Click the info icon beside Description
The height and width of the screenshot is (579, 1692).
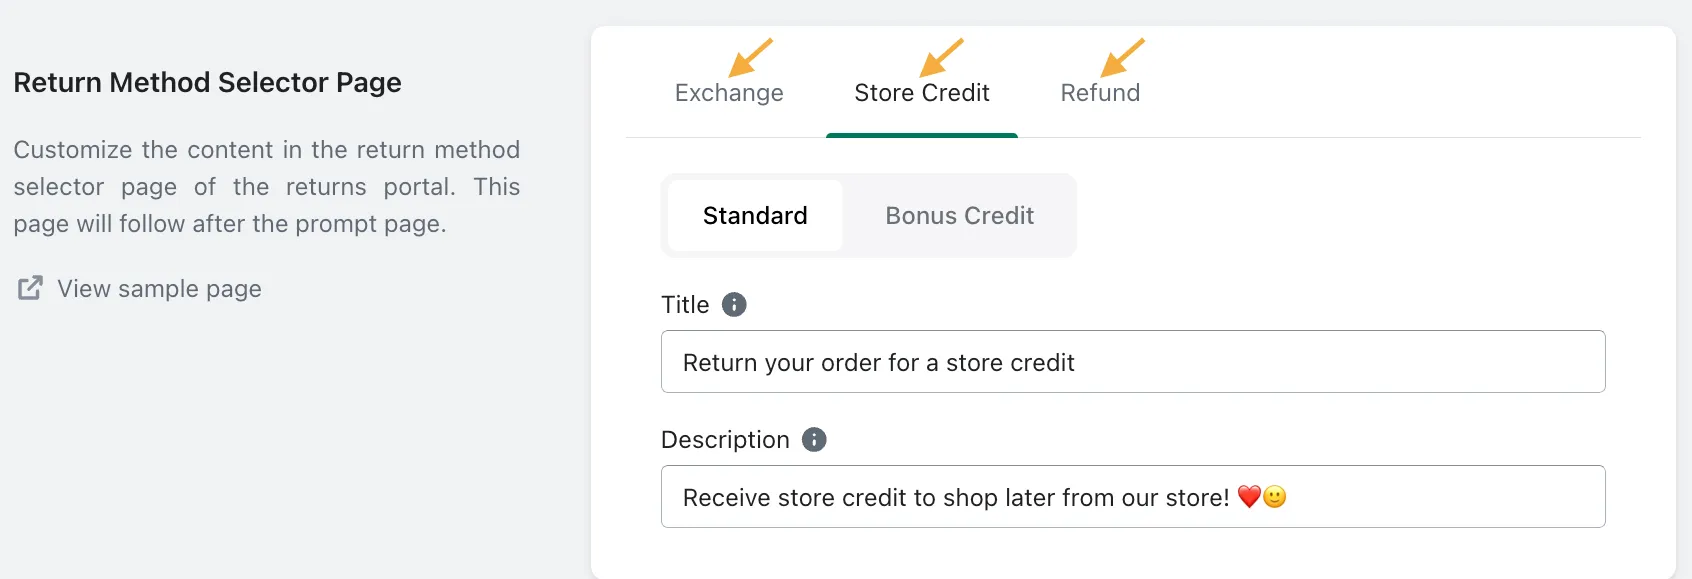coord(814,440)
